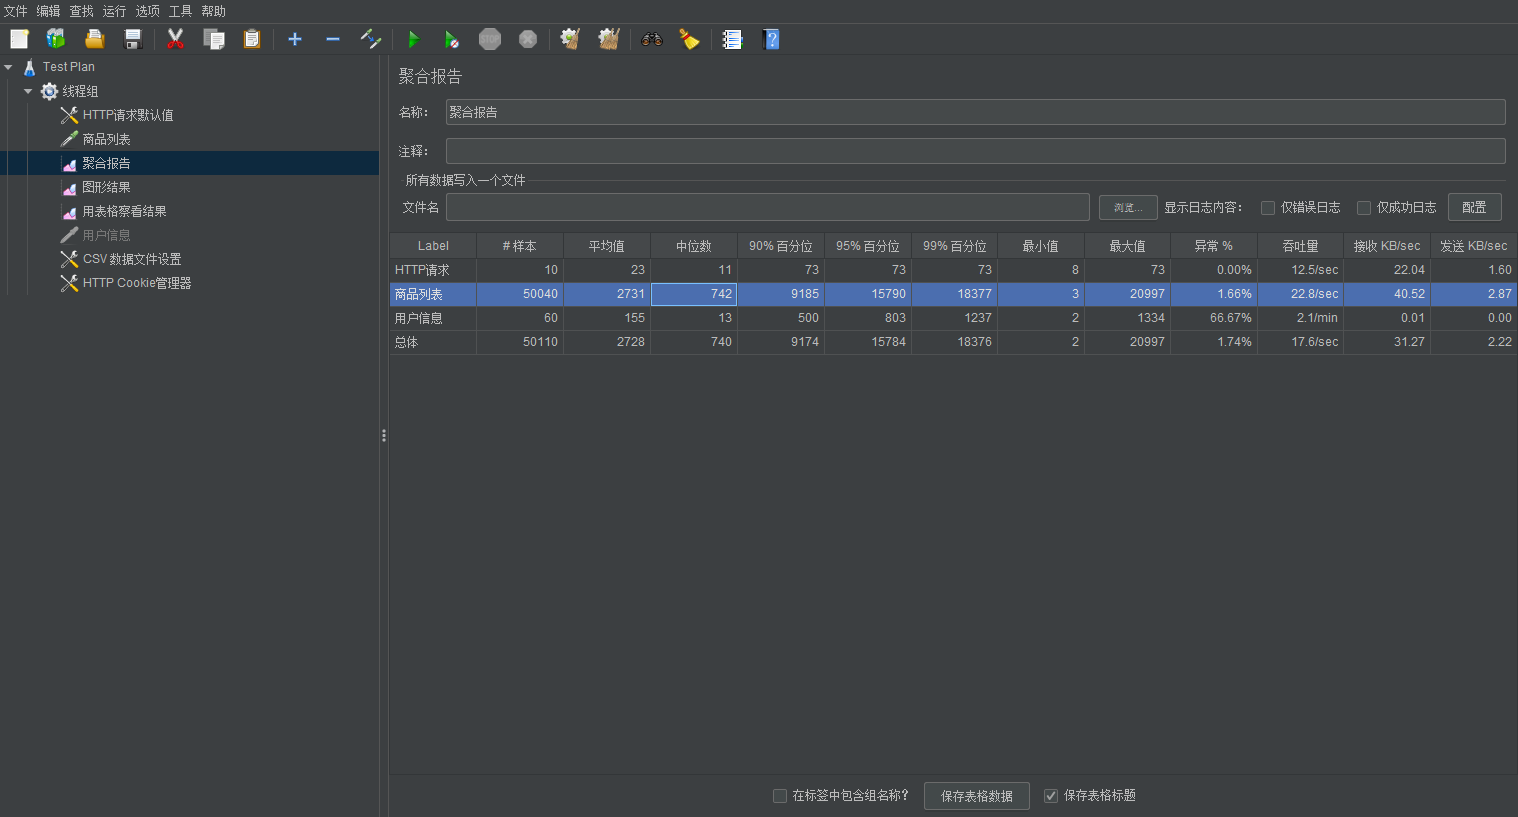Open the 帮助 menu
1518x817 pixels.
(x=213, y=11)
